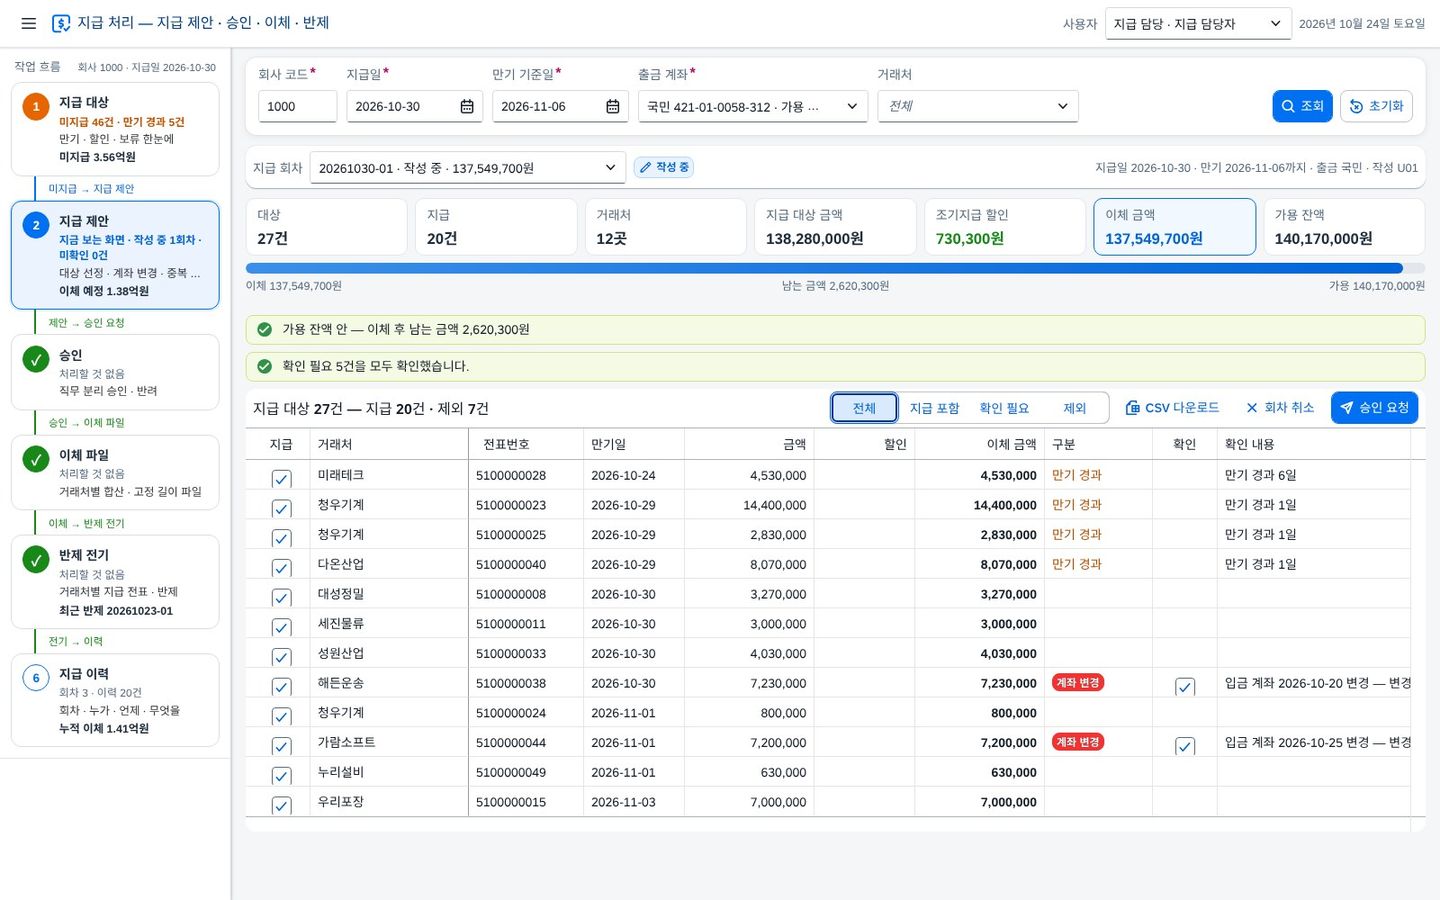The height and width of the screenshot is (900, 1440).
Task: Click the payment app logo icon
Action: point(61,23)
